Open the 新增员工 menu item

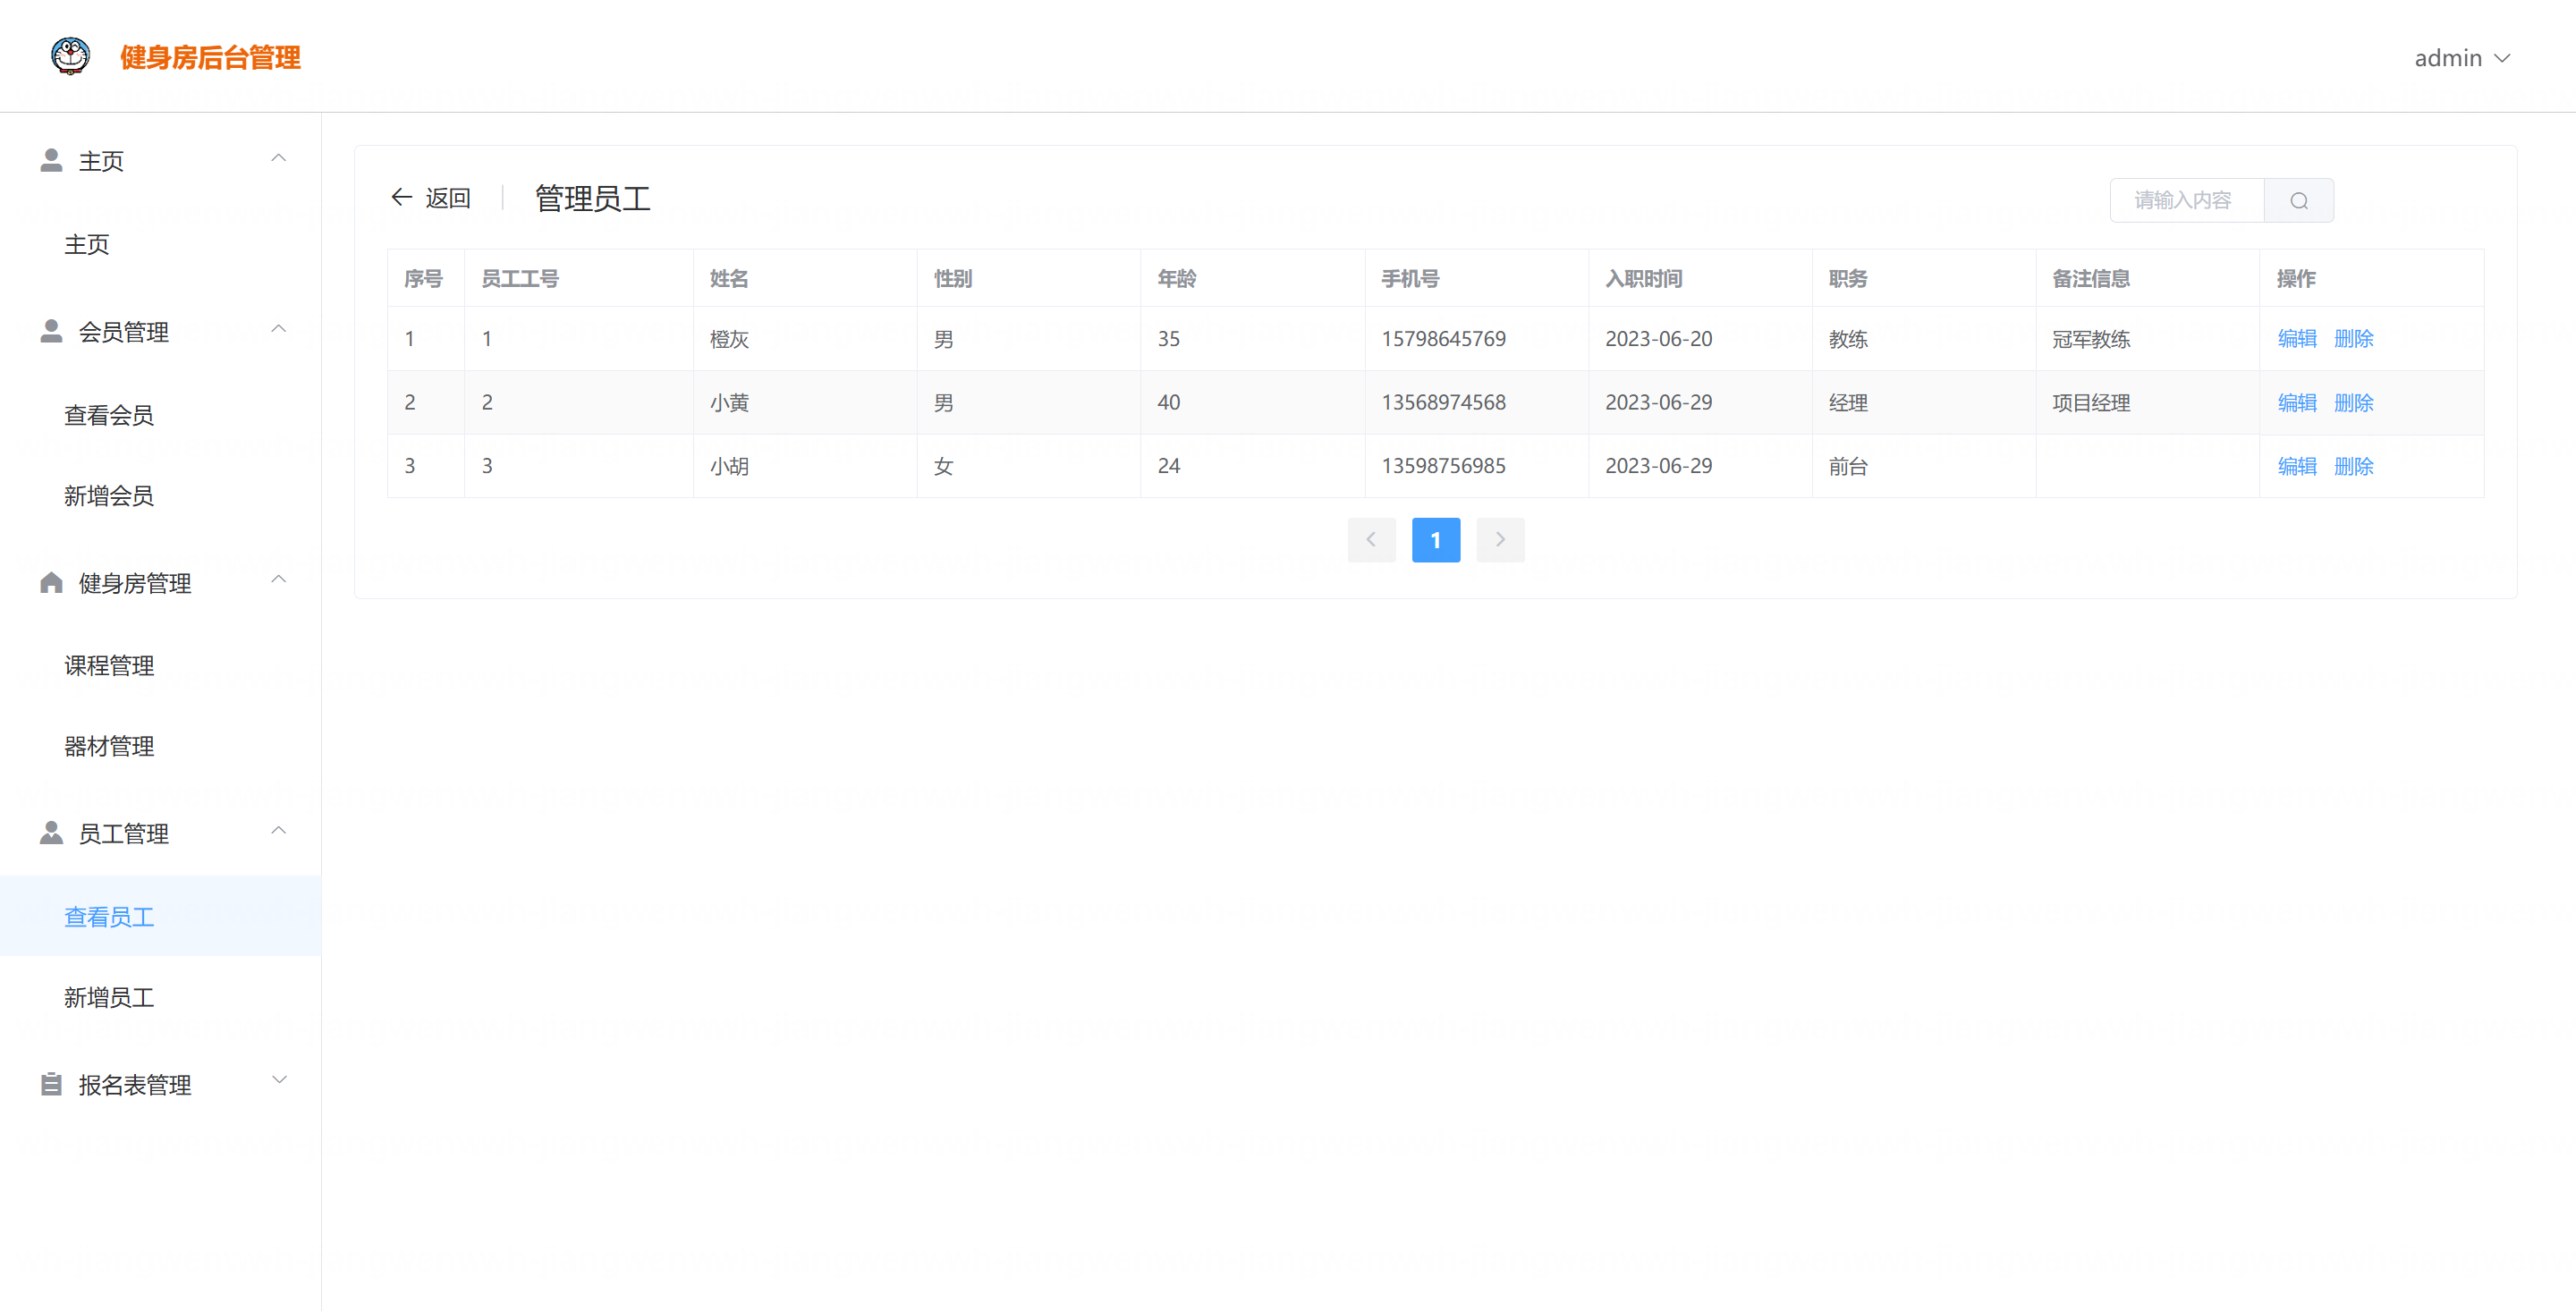(109, 997)
